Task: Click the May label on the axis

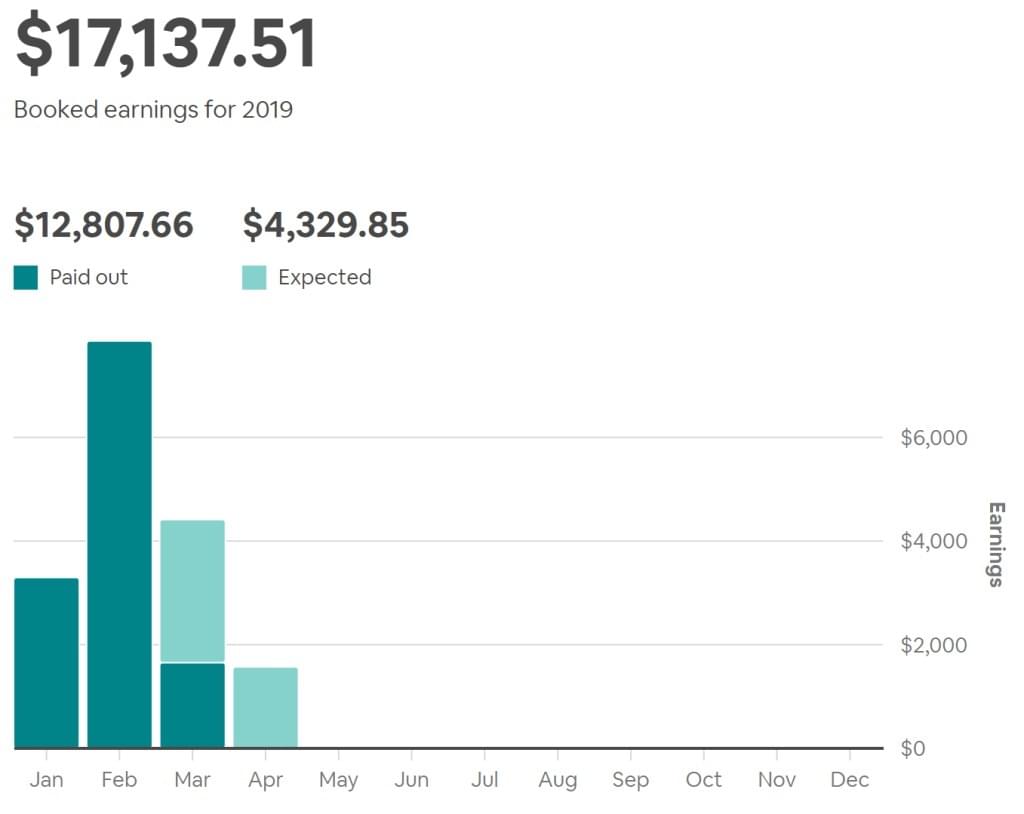Action: (338, 780)
